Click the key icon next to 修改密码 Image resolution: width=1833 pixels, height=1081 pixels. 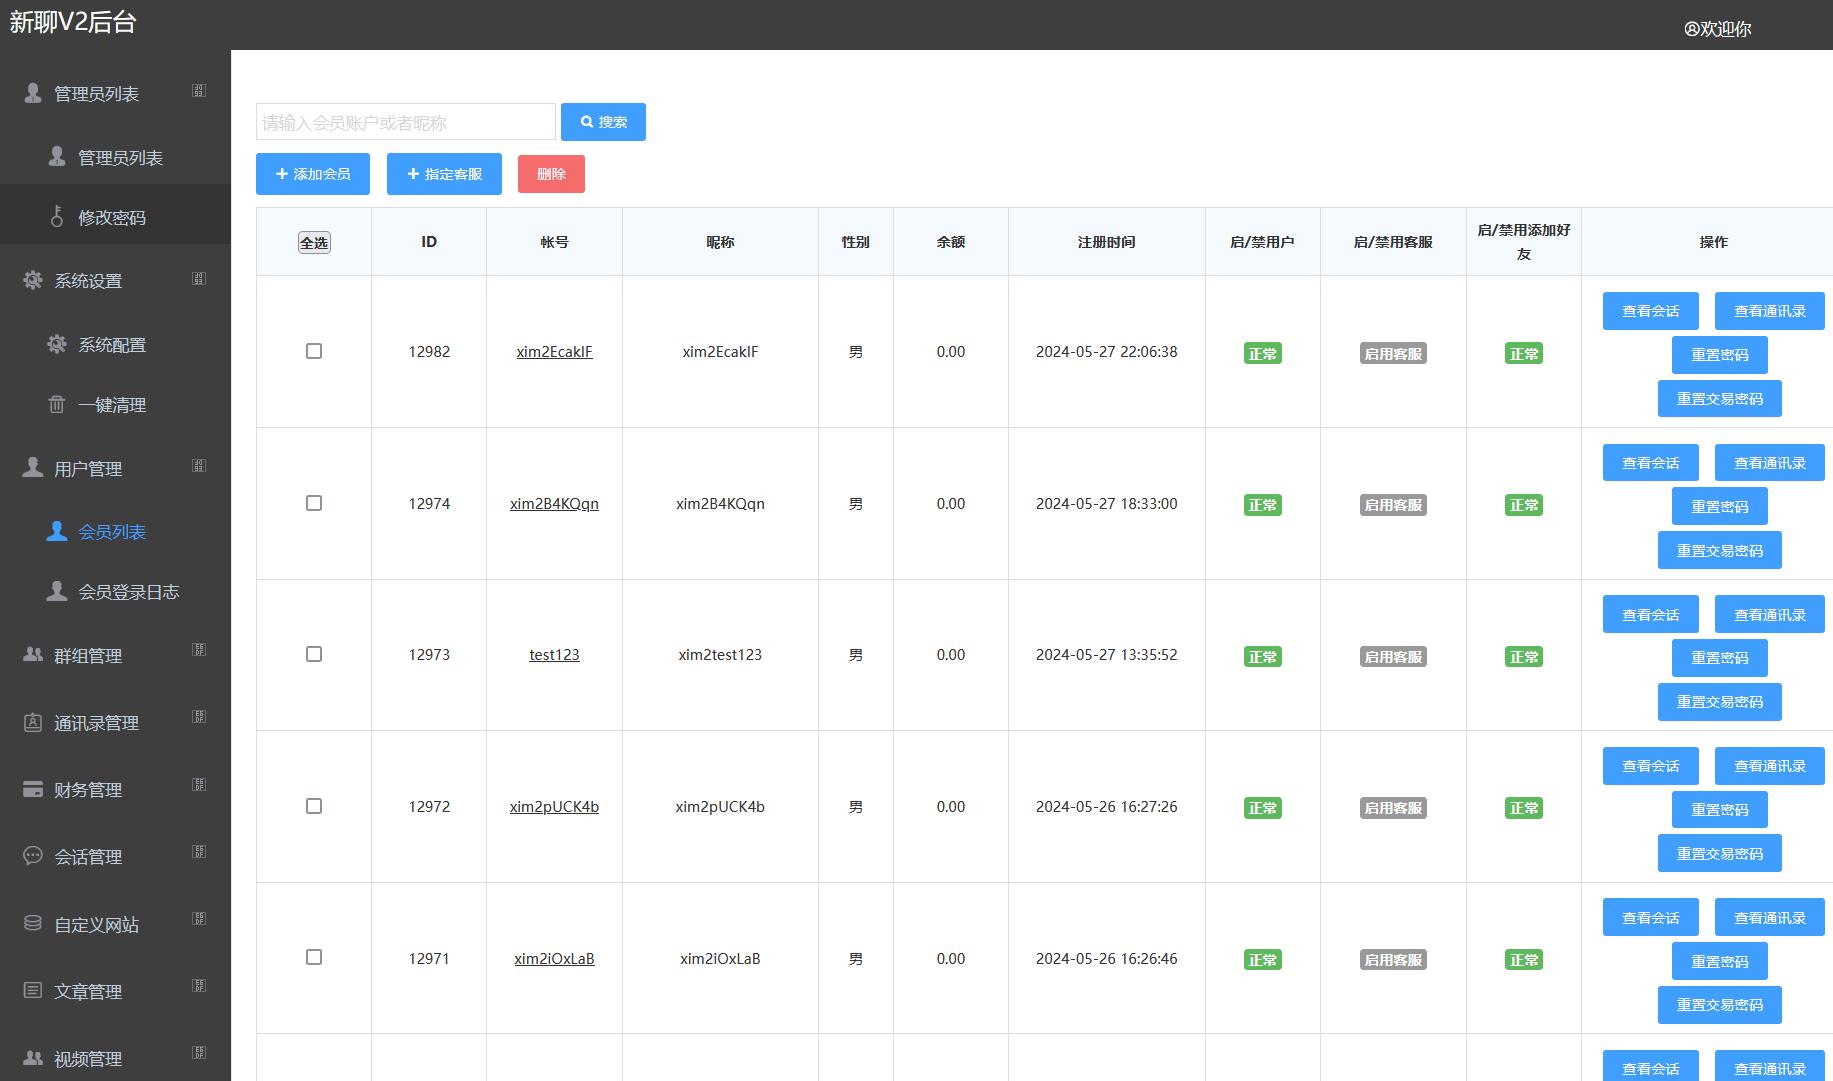point(57,217)
